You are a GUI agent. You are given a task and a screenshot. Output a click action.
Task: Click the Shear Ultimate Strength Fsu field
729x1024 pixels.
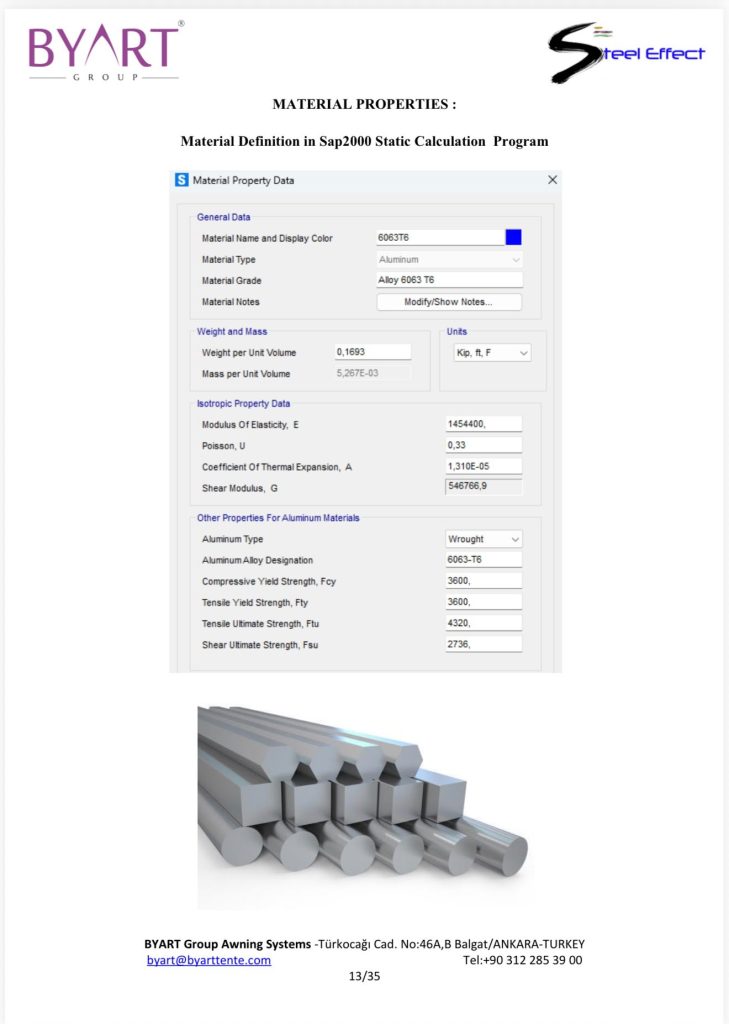point(483,644)
